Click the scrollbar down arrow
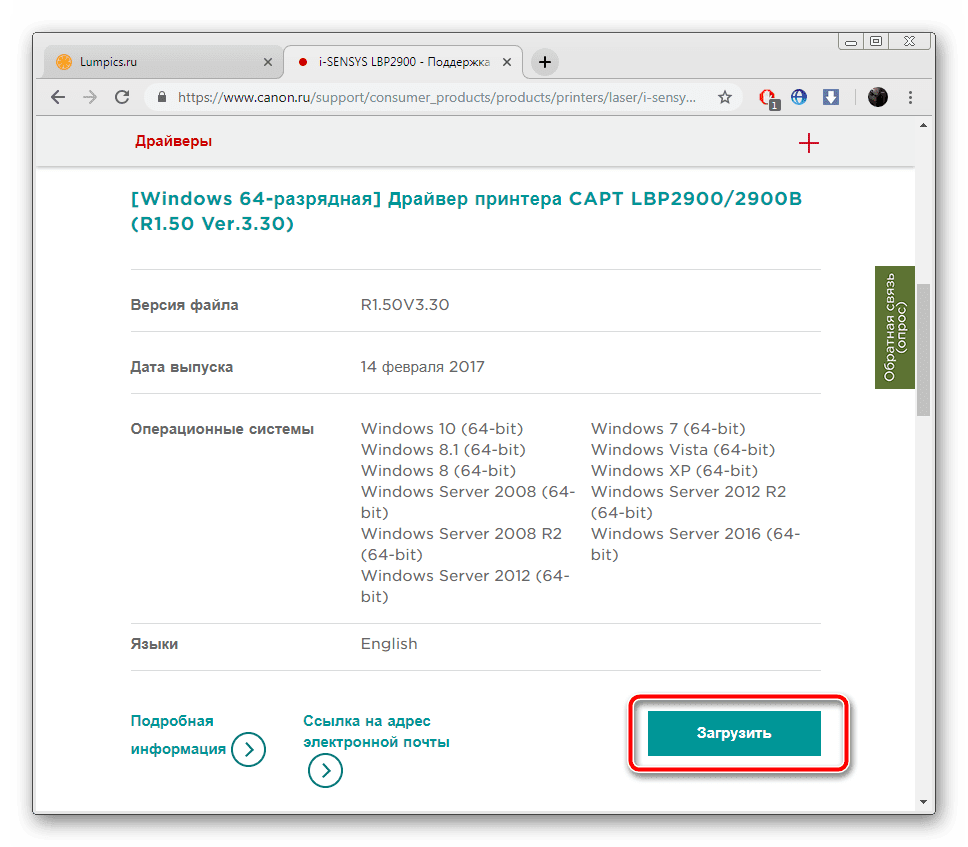The height and width of the screenshot is (847, 968). tap(923, 802)
